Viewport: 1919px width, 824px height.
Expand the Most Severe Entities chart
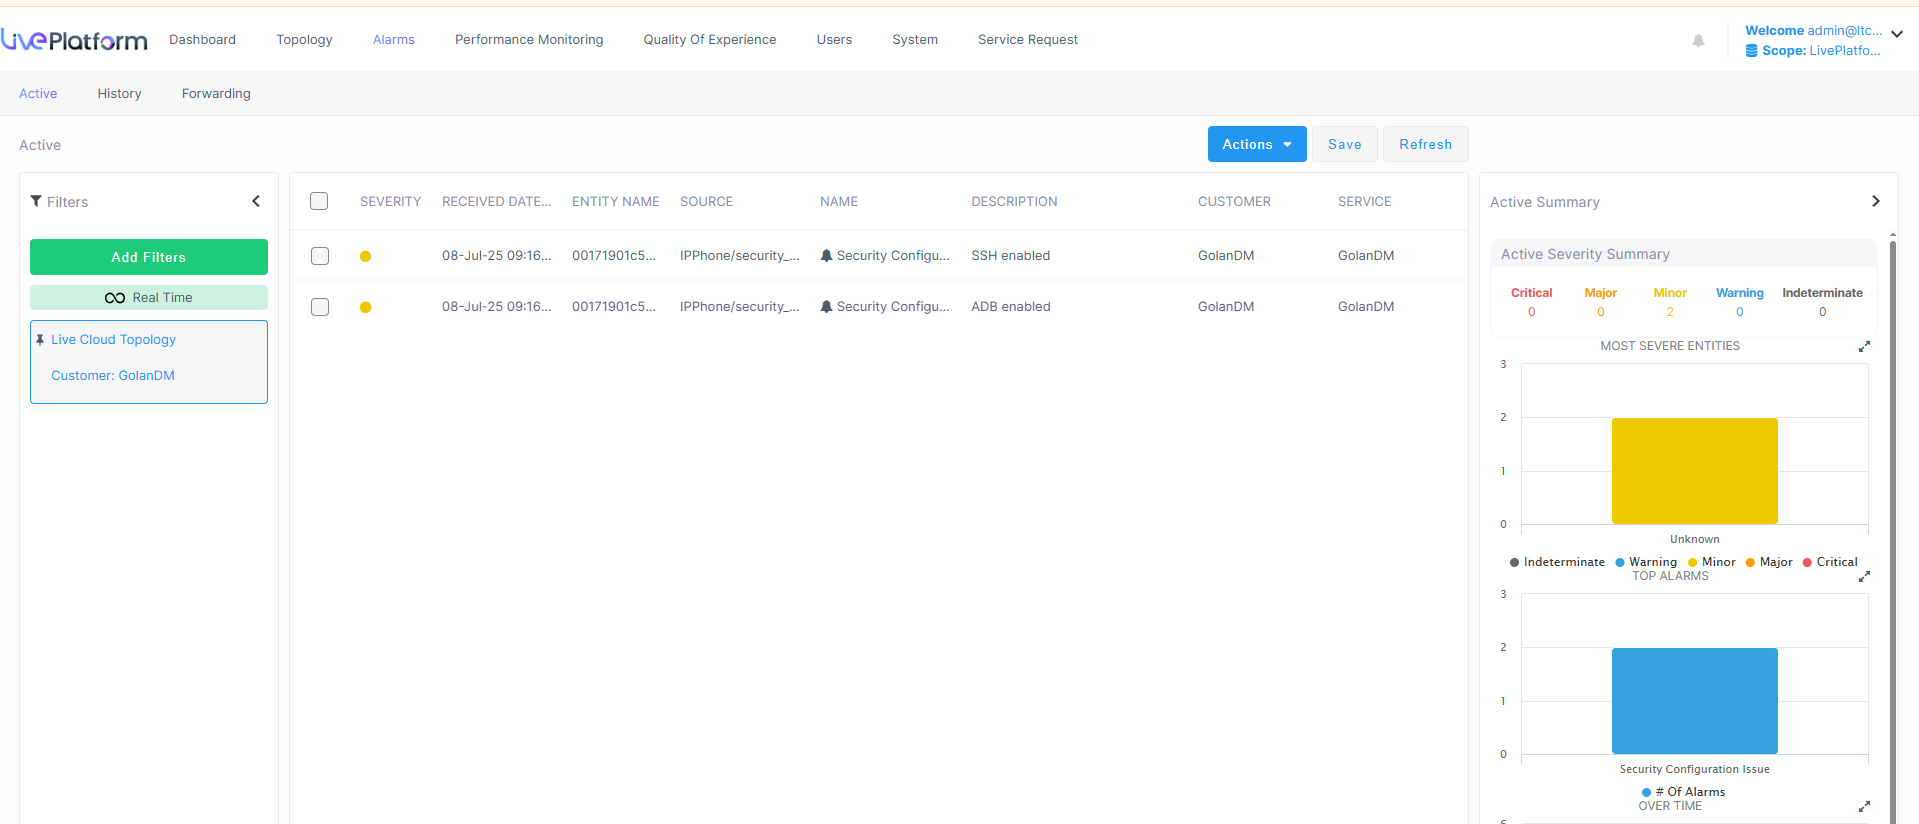(1864, 347)
